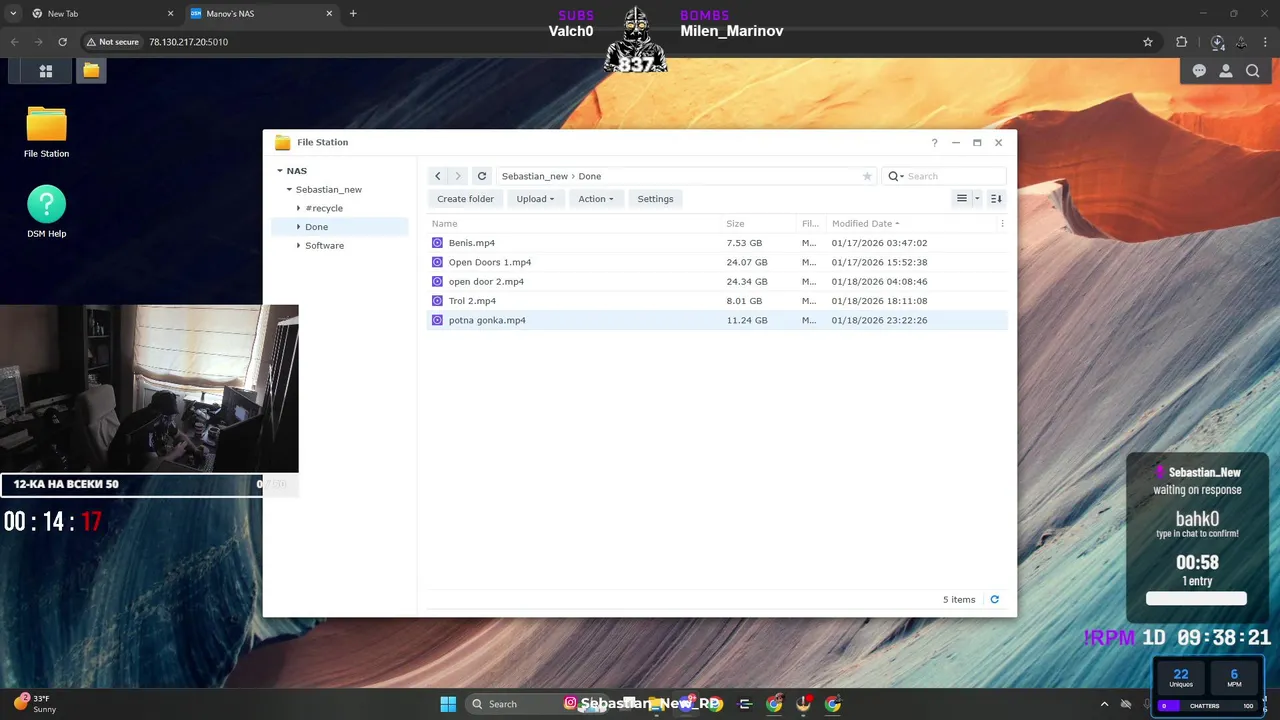Select the #recycle folder in tree
The height and width of the screenshot is (720, 1280).
tap(324, 208)
